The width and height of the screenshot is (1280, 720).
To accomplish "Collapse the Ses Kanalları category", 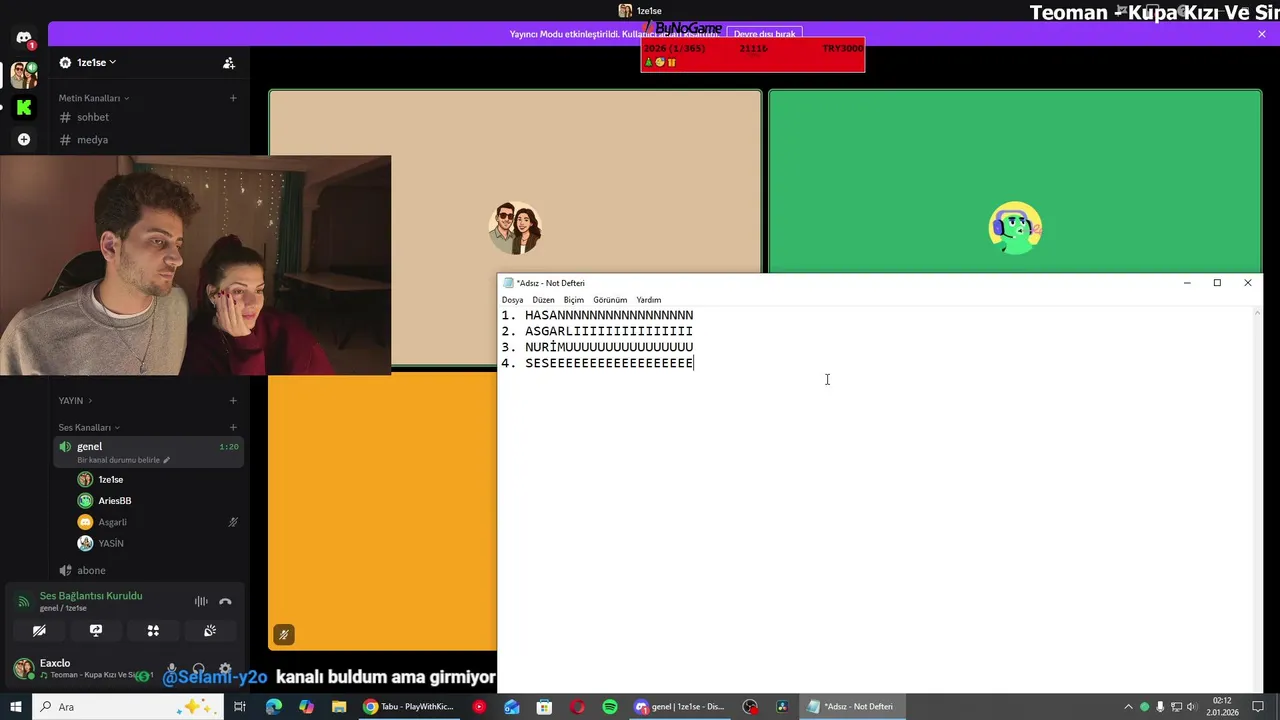I will click(x=89, y=428).
